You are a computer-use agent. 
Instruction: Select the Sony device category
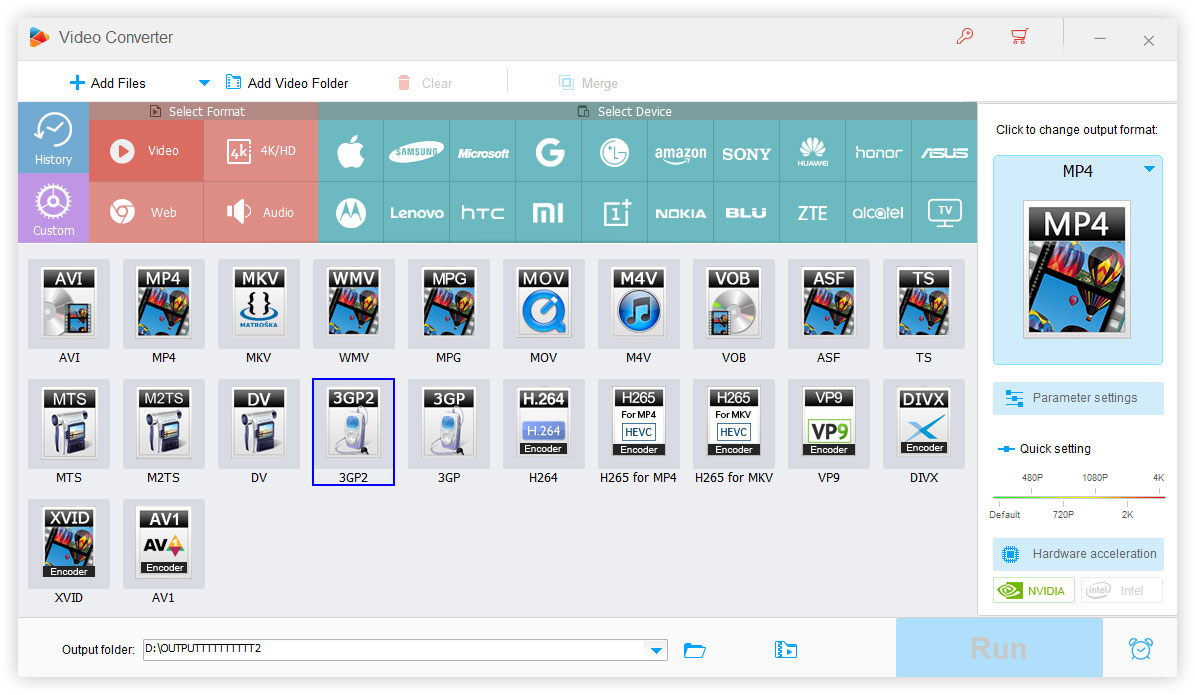click(746, 151)
